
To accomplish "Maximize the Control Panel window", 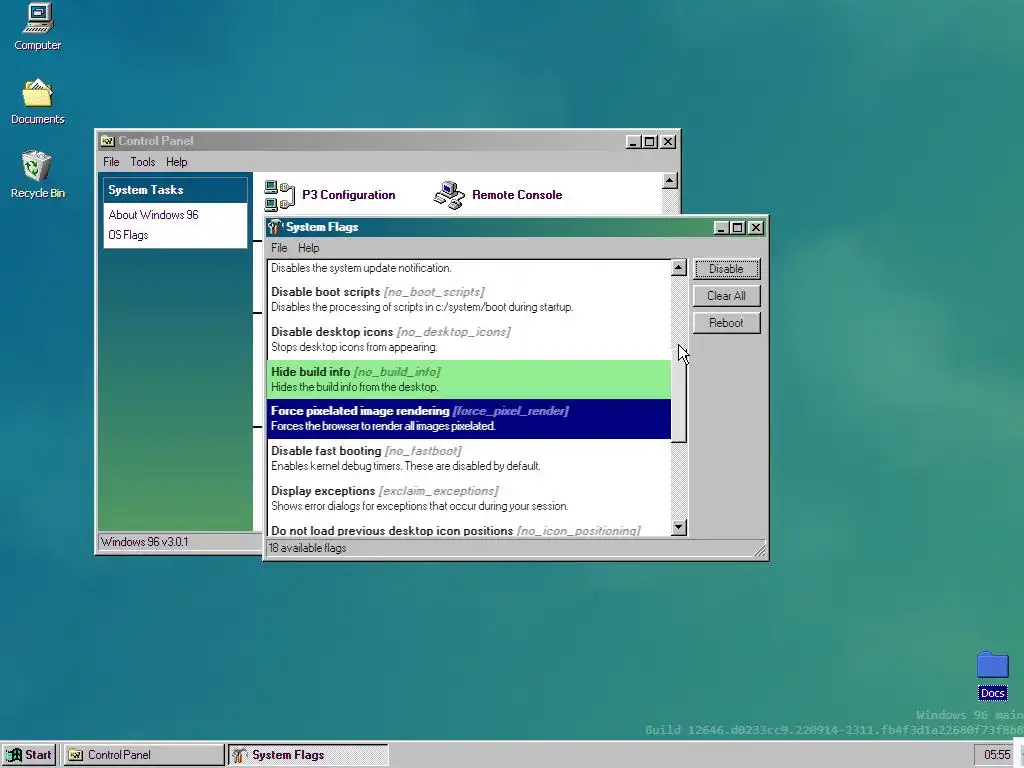I will 650,142.
